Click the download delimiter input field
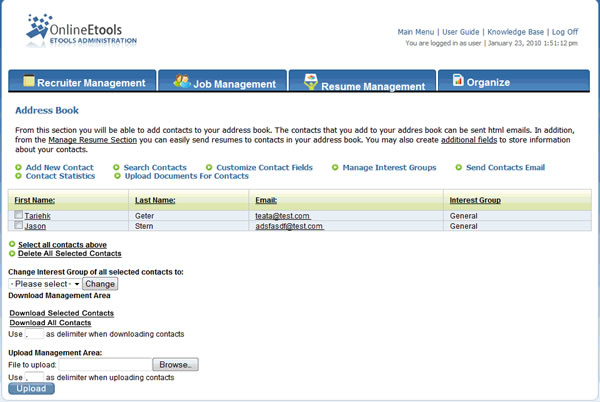 click(x=34, y=334)
